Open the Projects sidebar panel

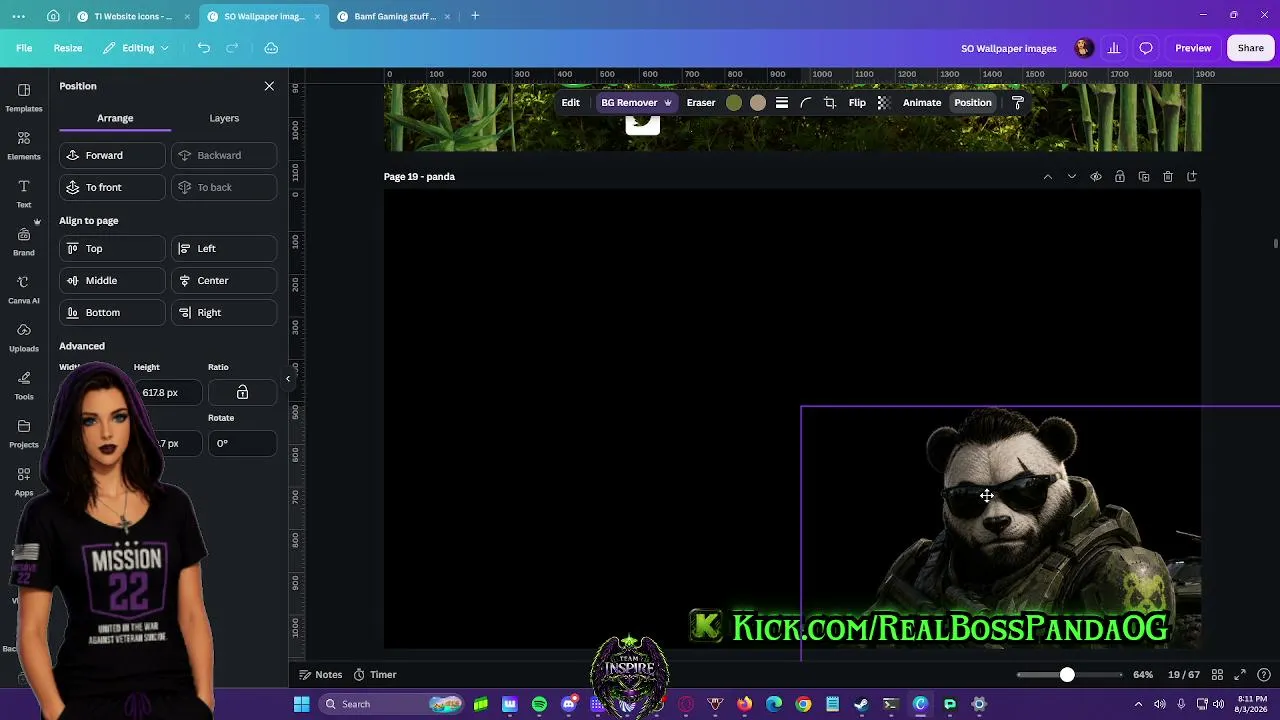coord(24,433)
